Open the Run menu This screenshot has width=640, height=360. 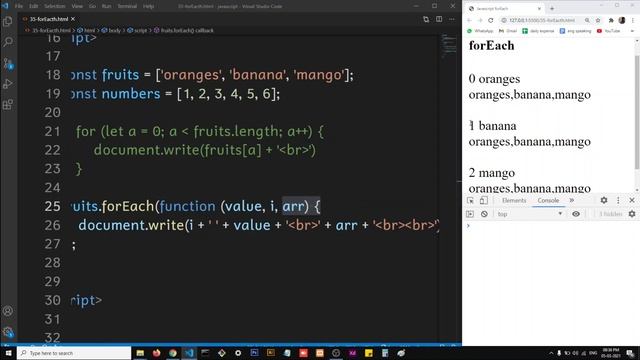coord(107,6)
